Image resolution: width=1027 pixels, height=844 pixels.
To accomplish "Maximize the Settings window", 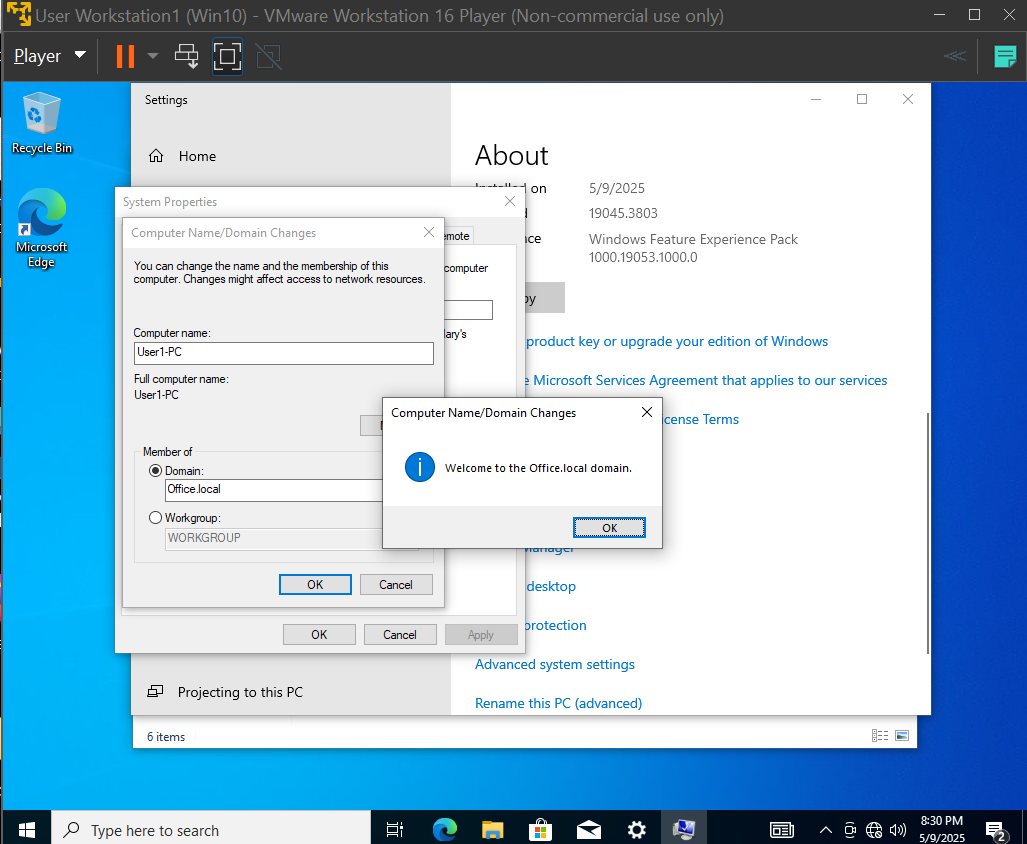I will [862, 100].
